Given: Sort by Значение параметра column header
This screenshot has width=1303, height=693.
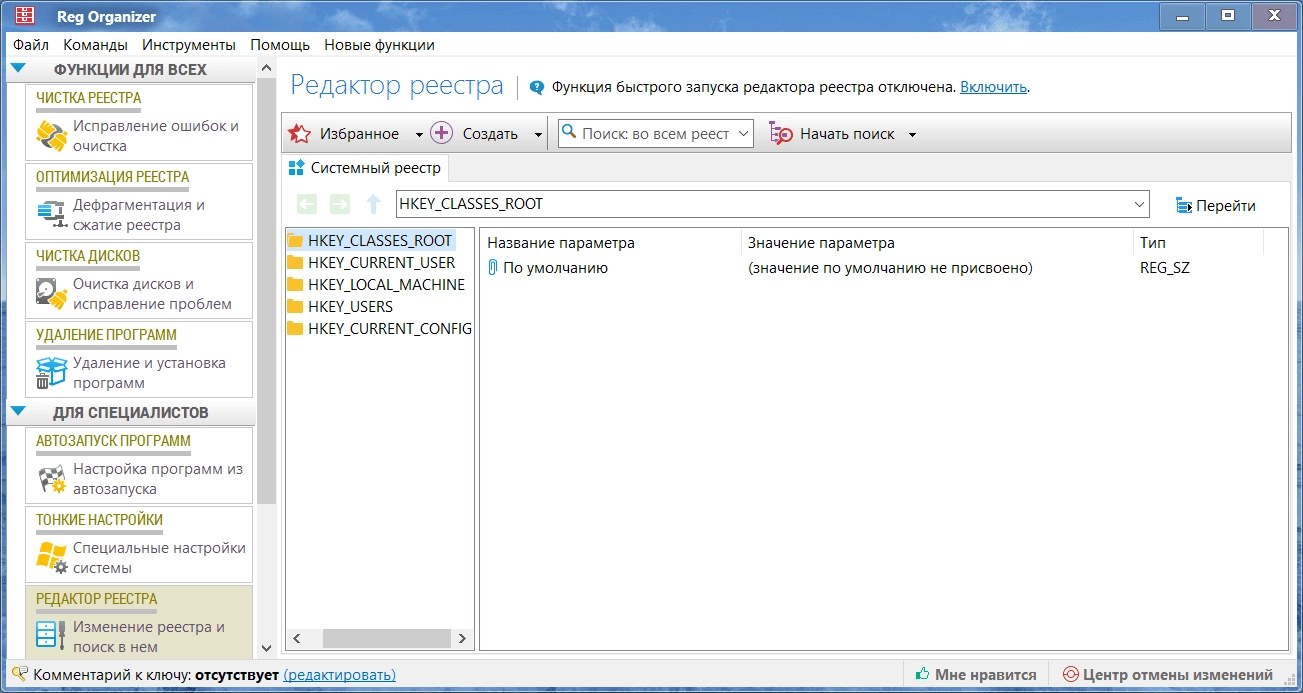Looking at the screenshot, I should [938, 243].
